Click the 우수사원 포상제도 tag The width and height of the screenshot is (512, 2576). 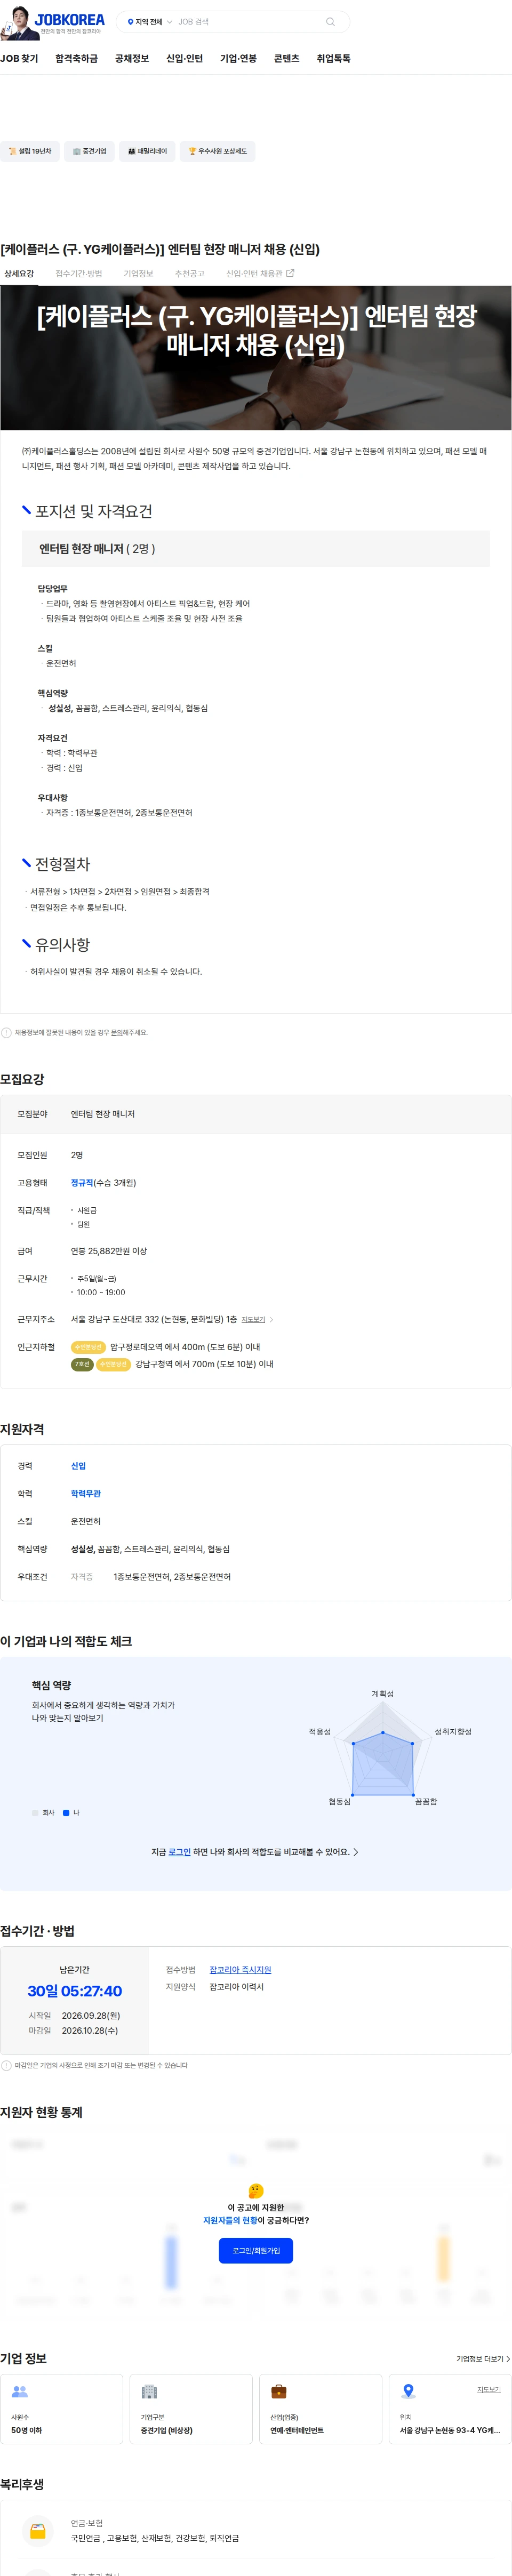tap(217, 151)
